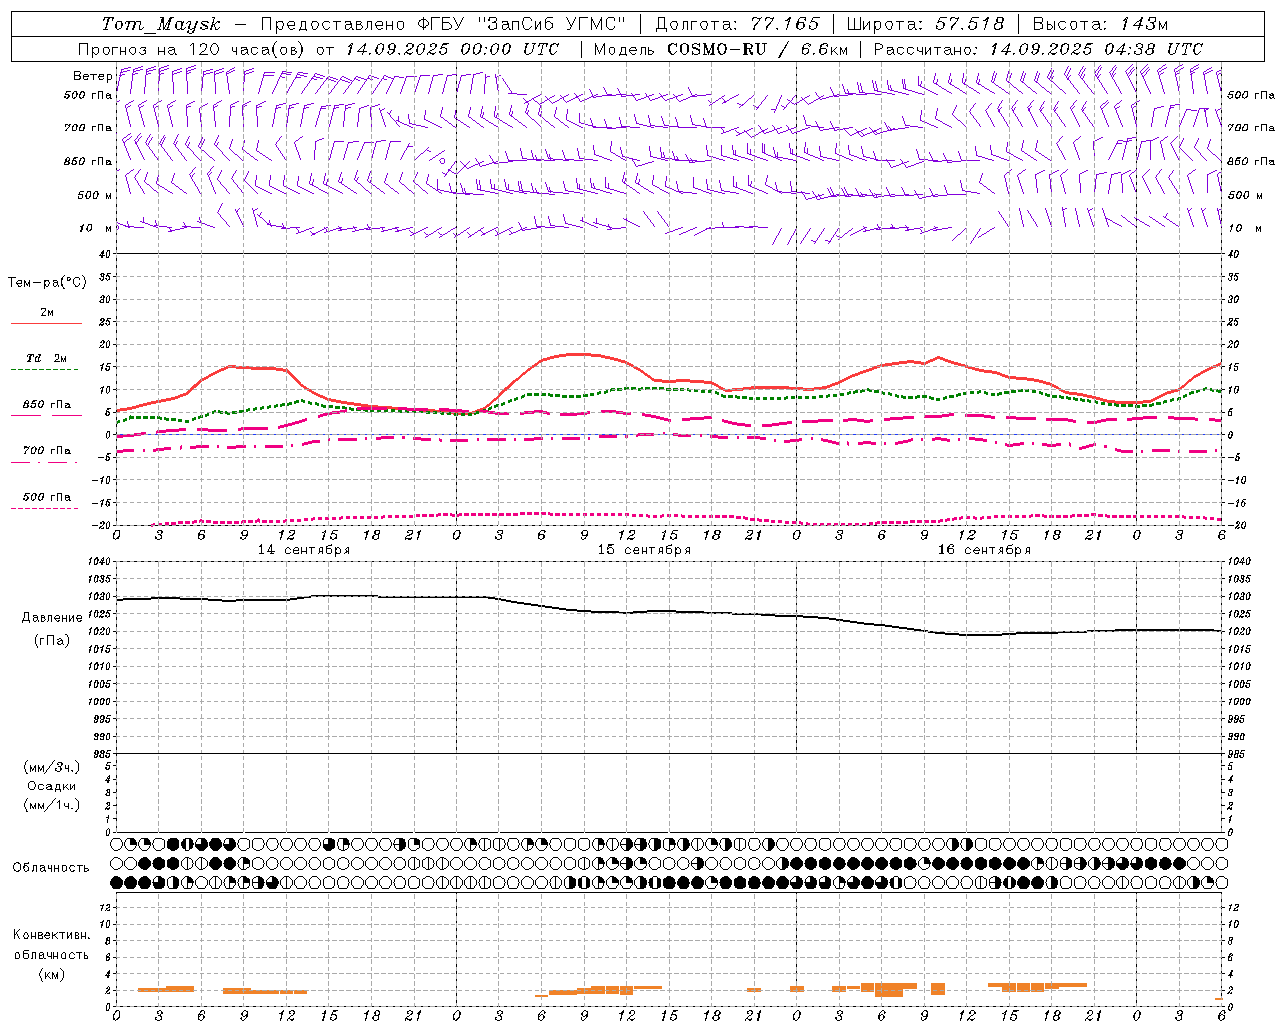This screenshot has height=1024, width=1280.
Task: Select the 15 сентября date label
Action: point(644,550)
